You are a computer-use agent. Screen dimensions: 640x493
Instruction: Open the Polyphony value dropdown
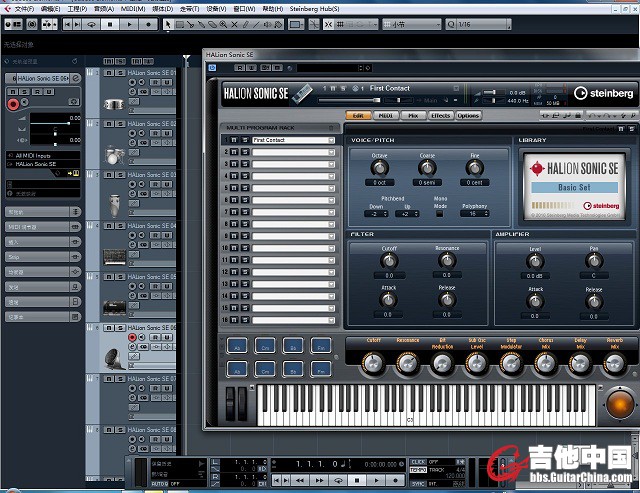point(476,213)
